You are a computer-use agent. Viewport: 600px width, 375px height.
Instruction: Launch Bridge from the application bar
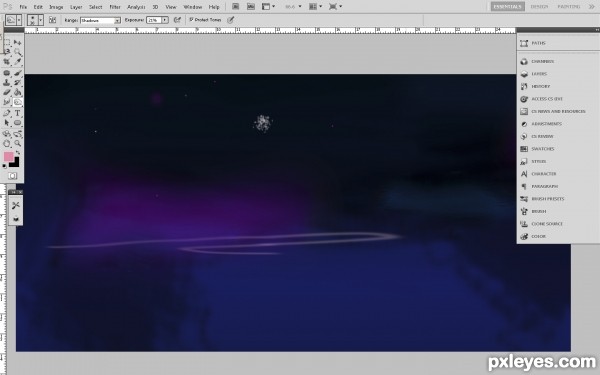pyautogui.click(x=235, y=7)
